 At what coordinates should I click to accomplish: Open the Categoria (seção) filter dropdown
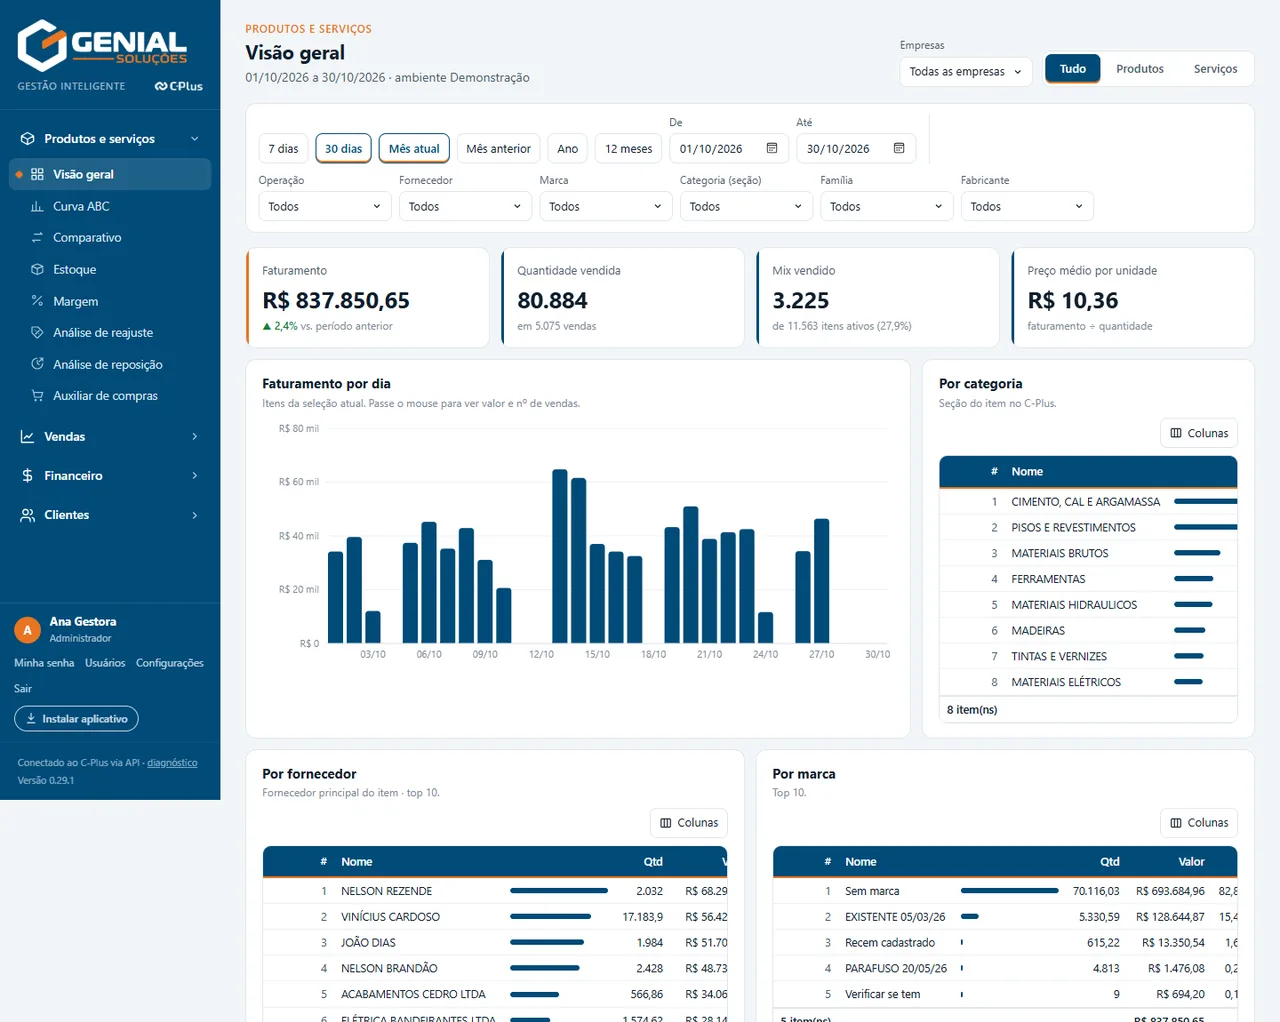[746, 206]
